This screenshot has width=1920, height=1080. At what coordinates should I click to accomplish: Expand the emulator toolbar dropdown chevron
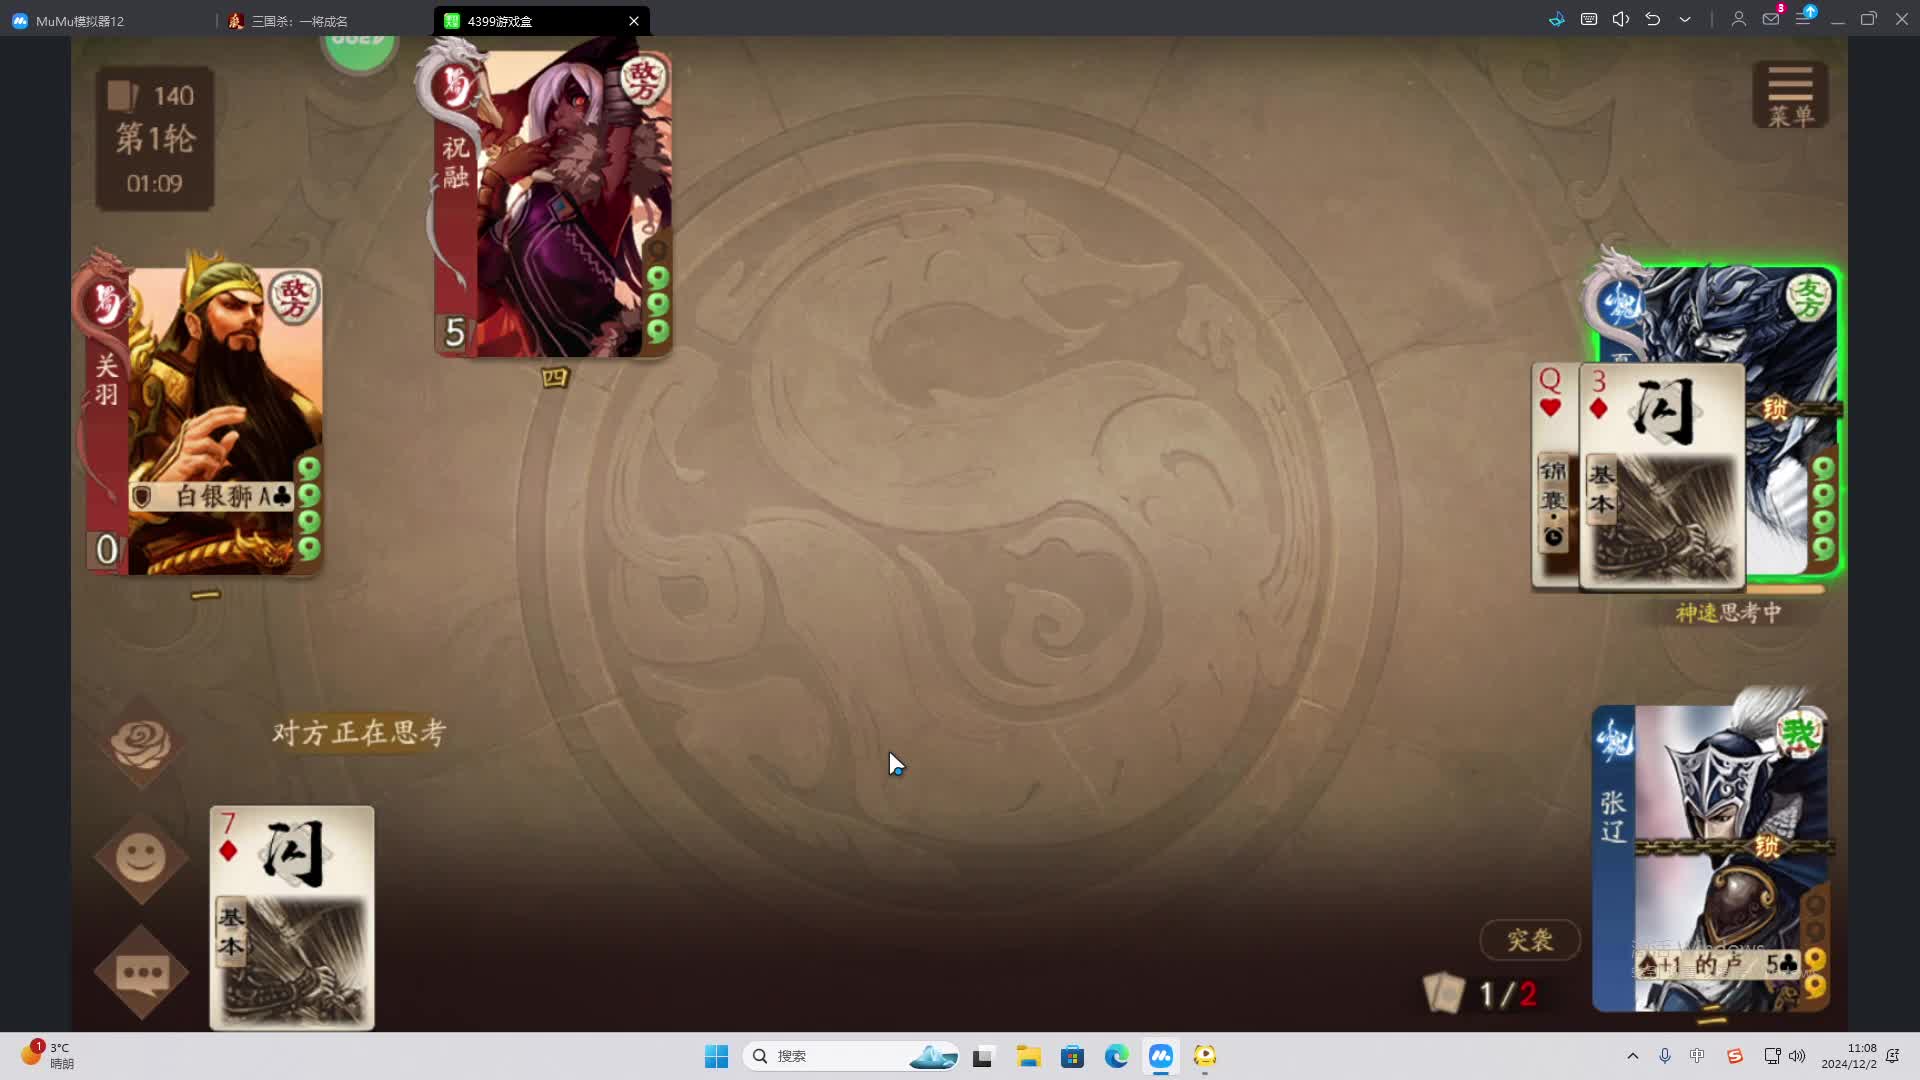tap(1685, 19)
